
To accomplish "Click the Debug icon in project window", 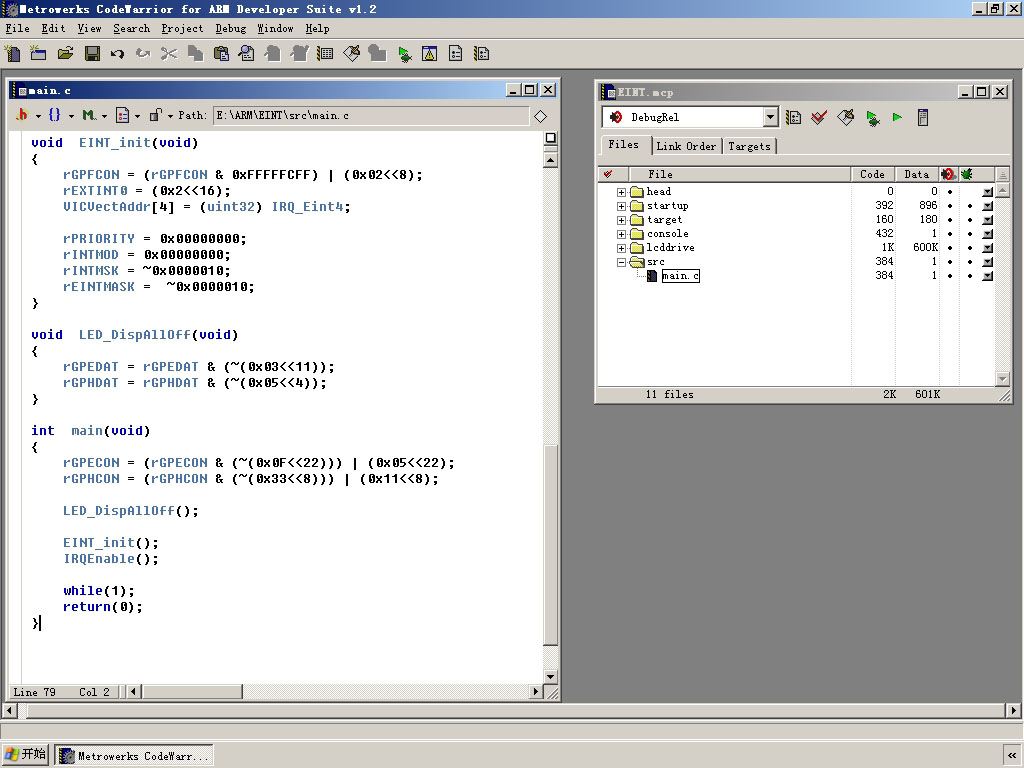I will click(x=872, y=118).
